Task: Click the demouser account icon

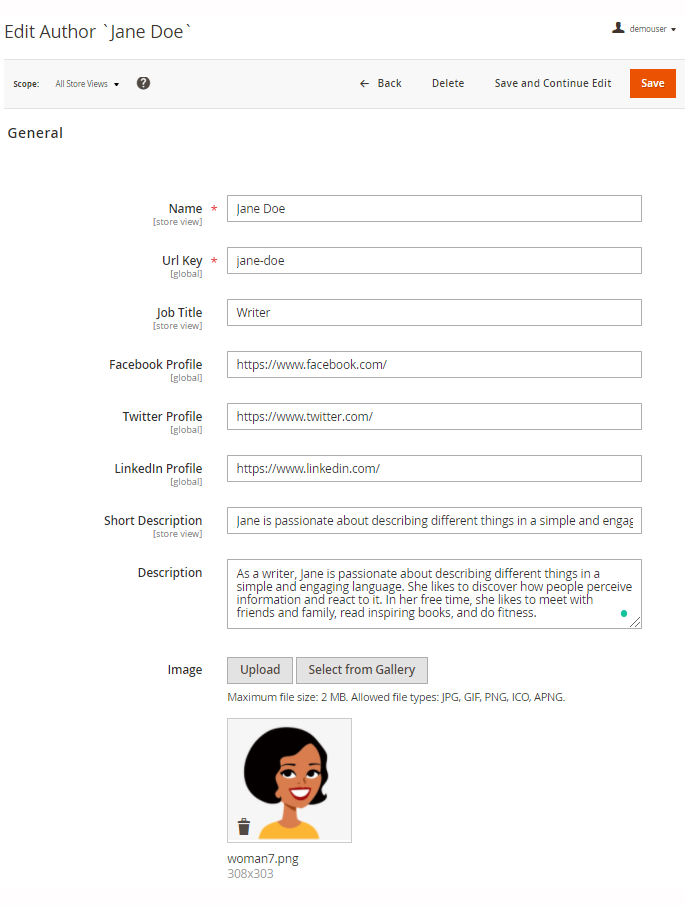Action: click(x=619, y=29)
